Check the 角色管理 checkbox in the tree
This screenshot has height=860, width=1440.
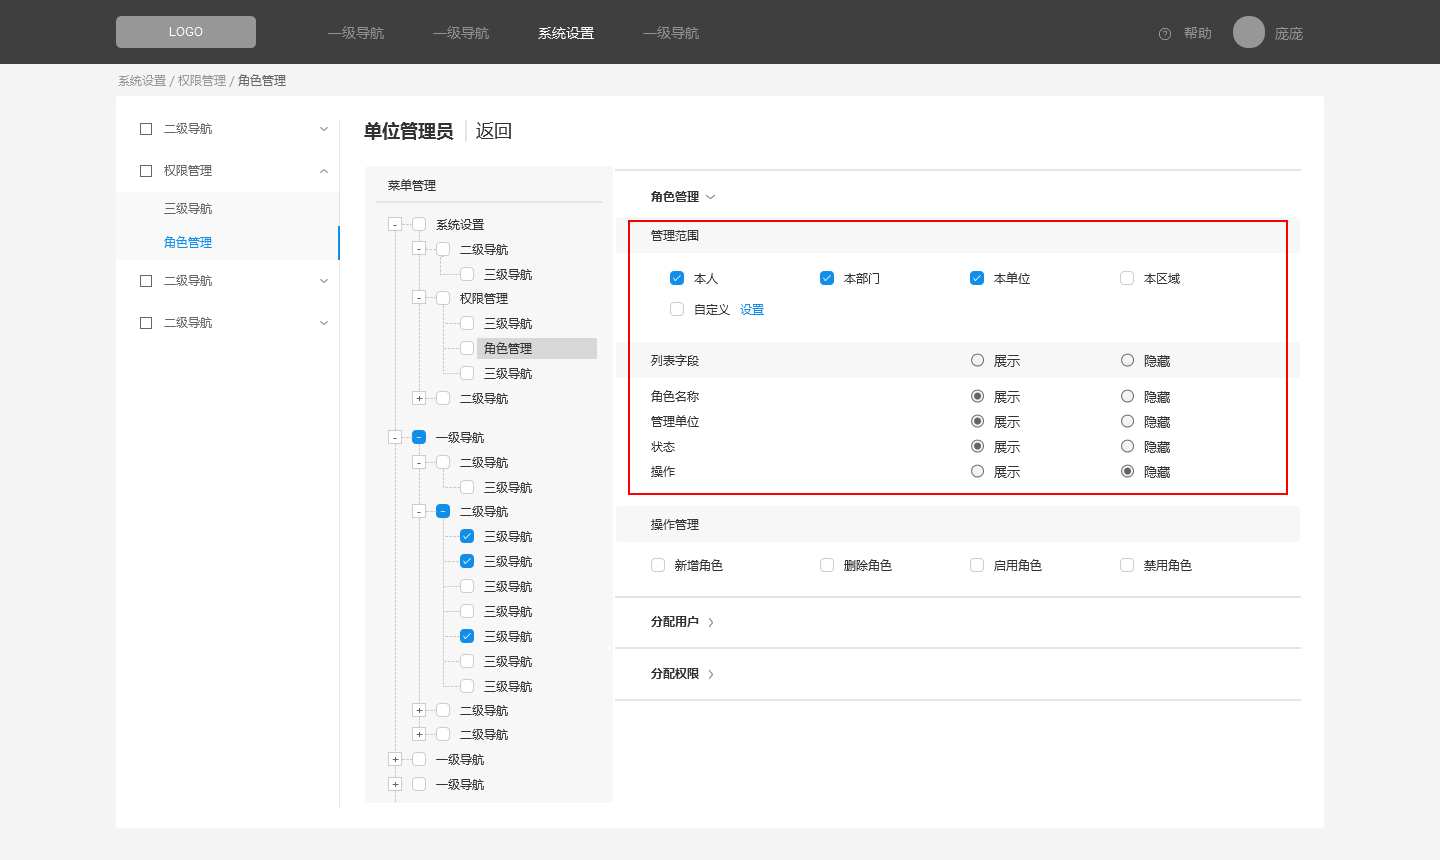467,348
